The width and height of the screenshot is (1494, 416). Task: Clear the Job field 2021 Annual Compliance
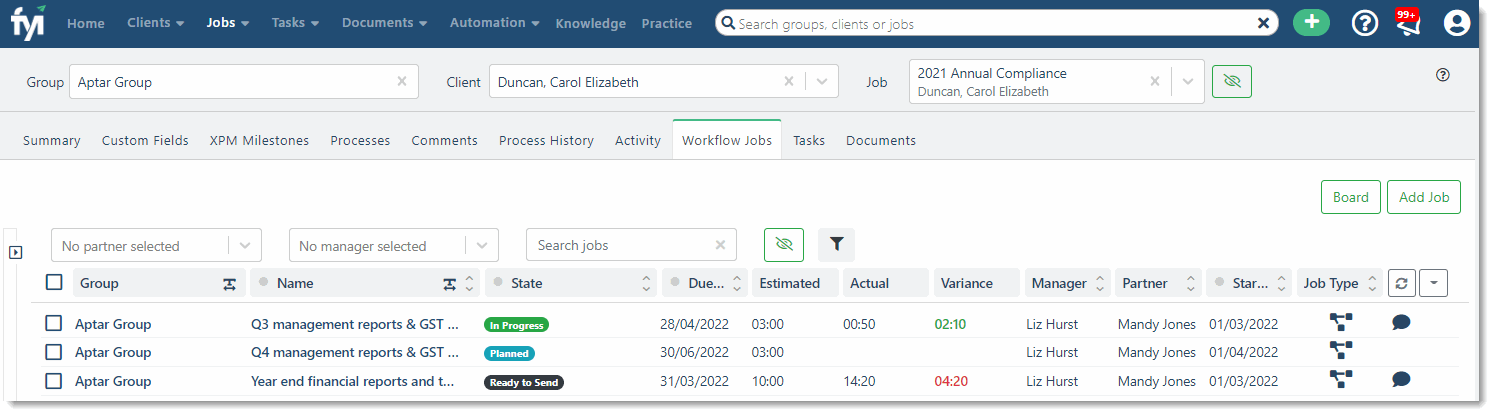click(x=1155, y=82)
